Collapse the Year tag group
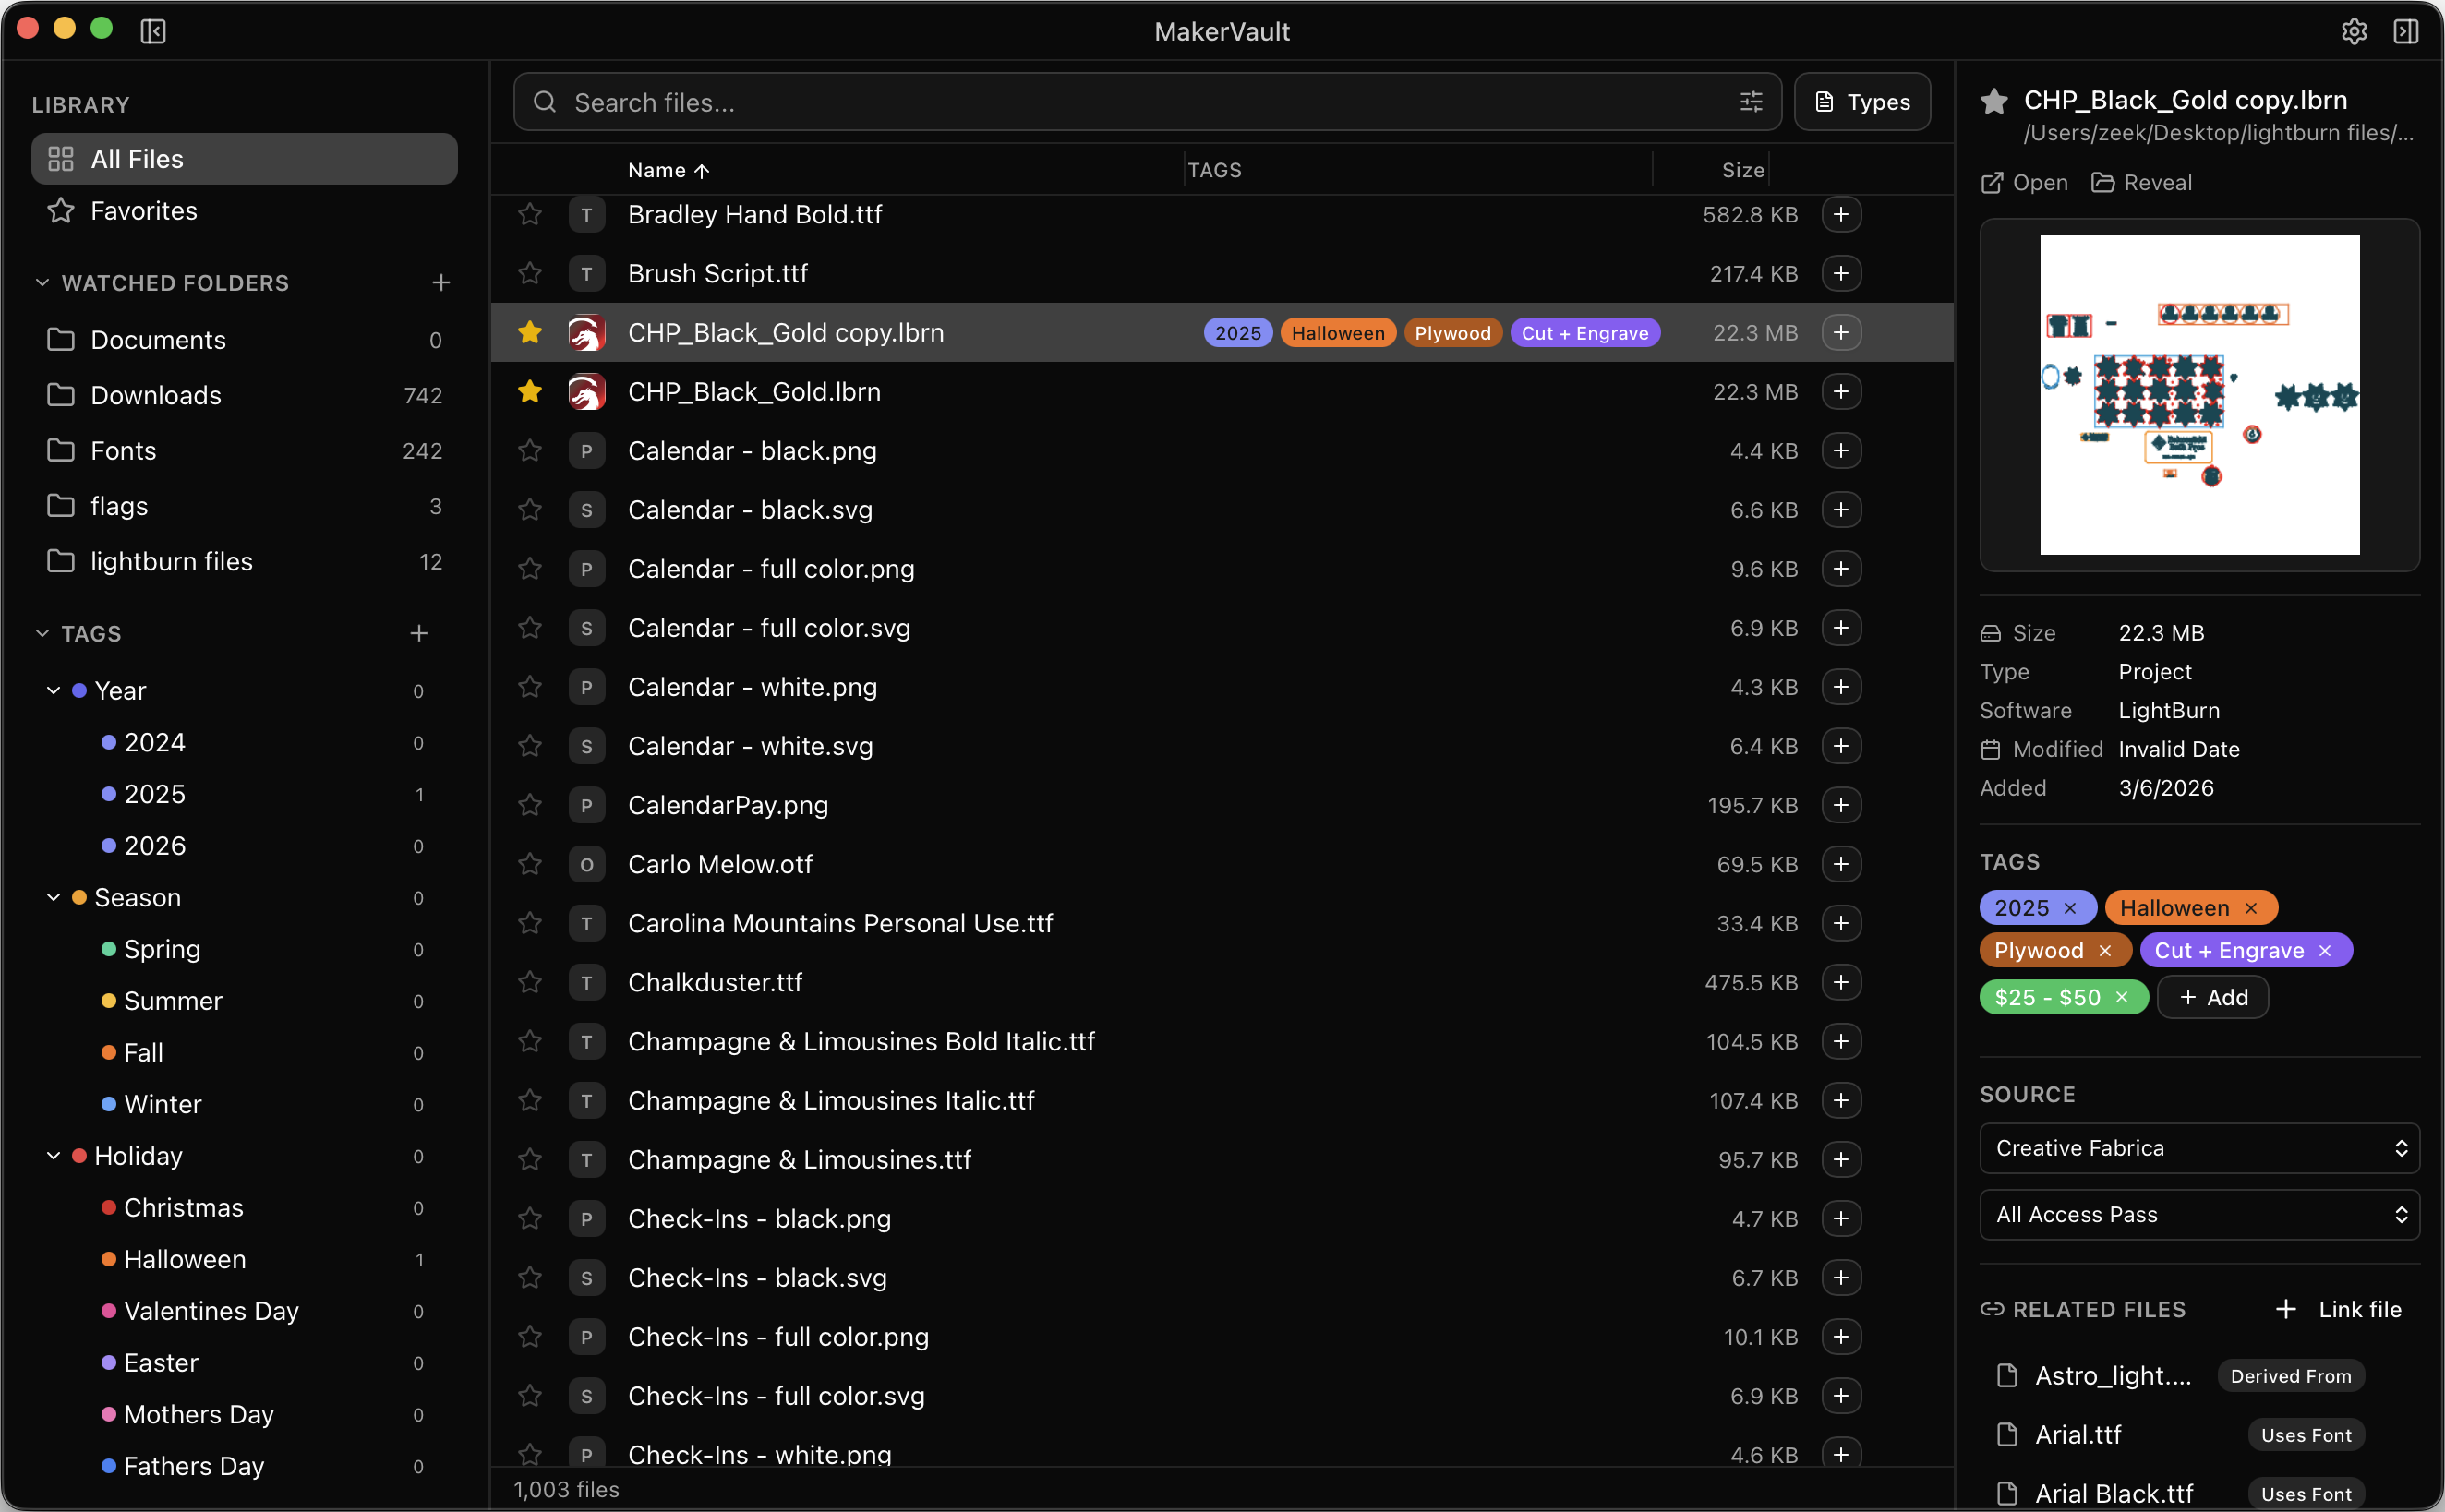This screenshot has height=1512, width=2445. pos(53,690)
